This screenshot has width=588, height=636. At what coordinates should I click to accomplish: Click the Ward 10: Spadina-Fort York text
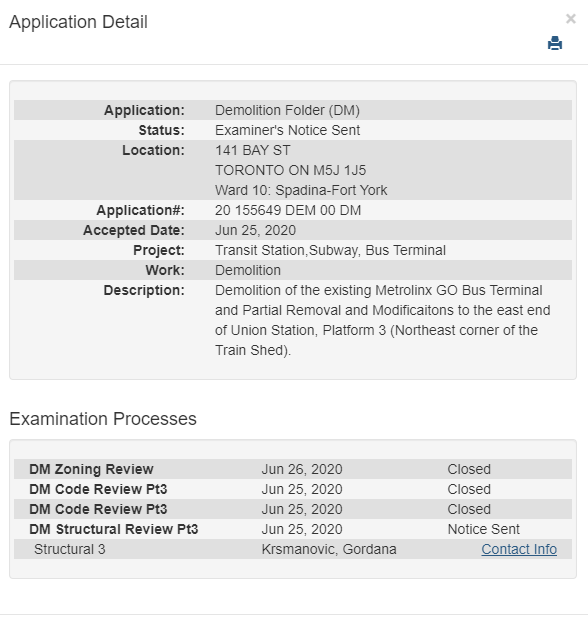[301, 190]
